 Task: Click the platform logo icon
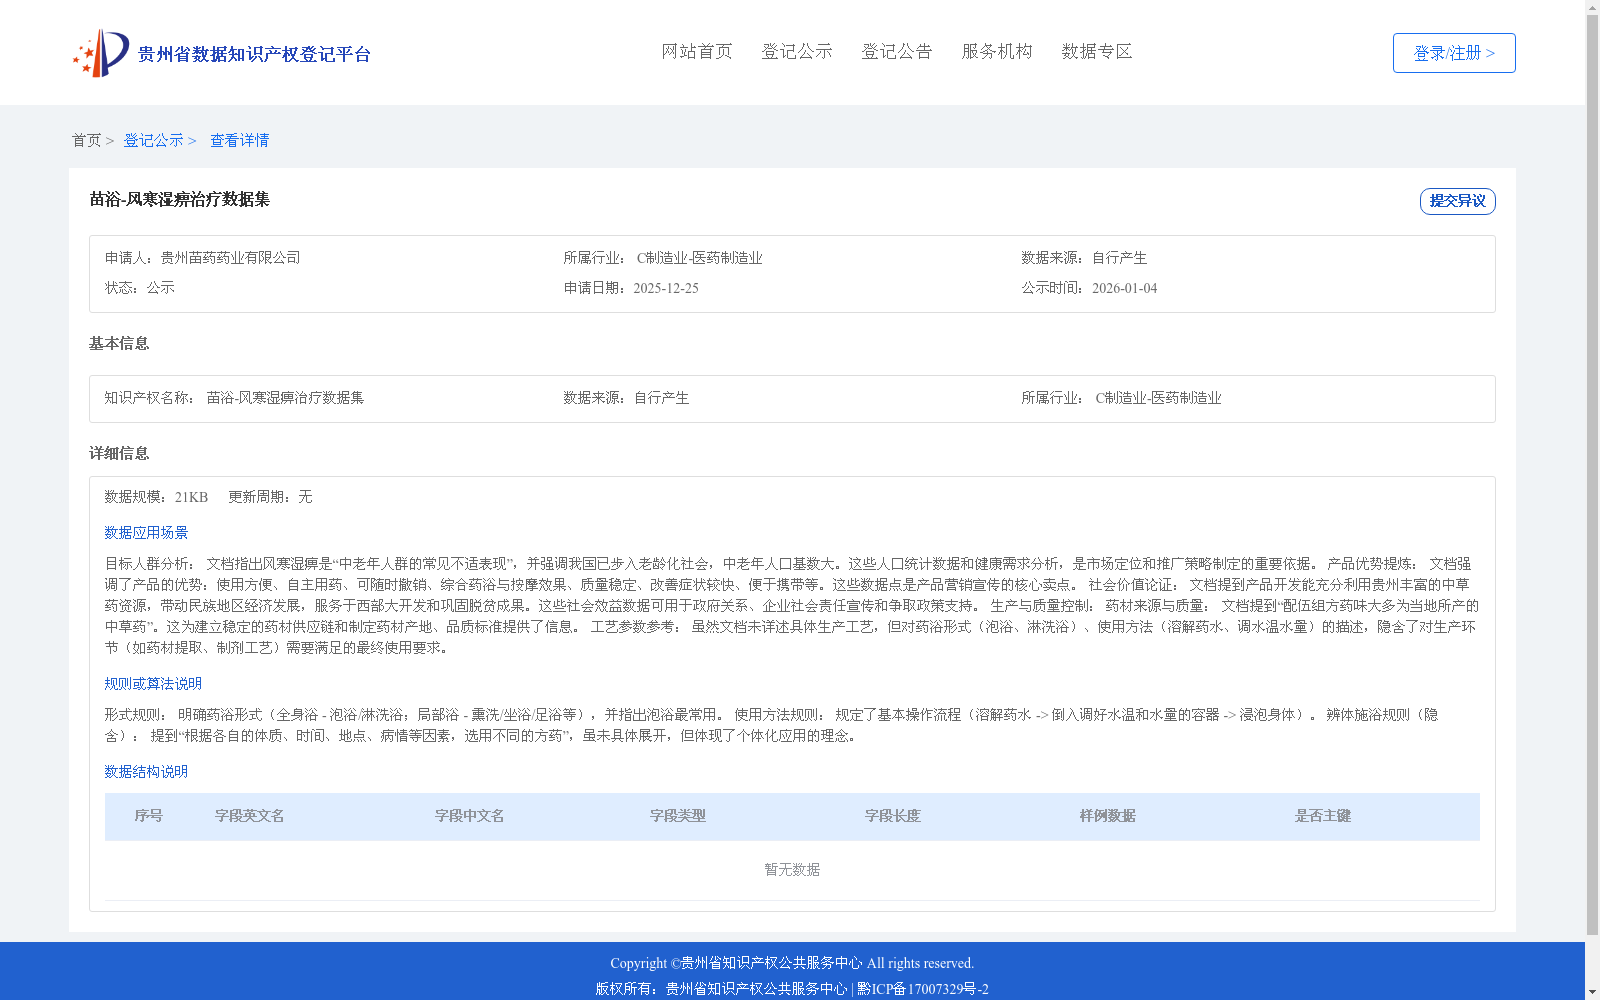coord(101,53)
